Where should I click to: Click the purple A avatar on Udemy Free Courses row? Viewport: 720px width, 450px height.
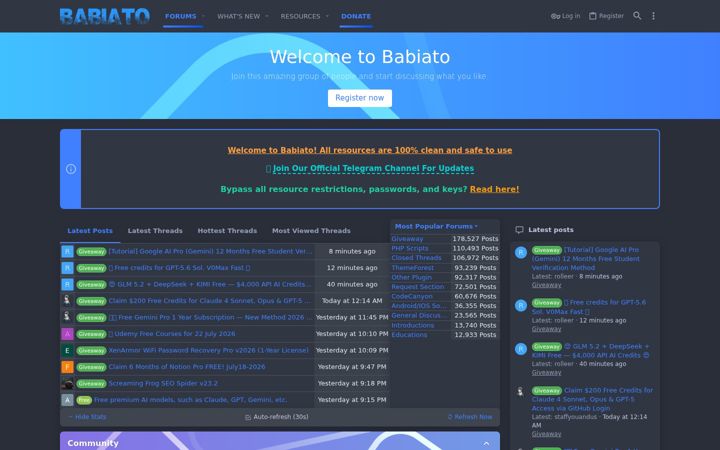click(67, 334)
